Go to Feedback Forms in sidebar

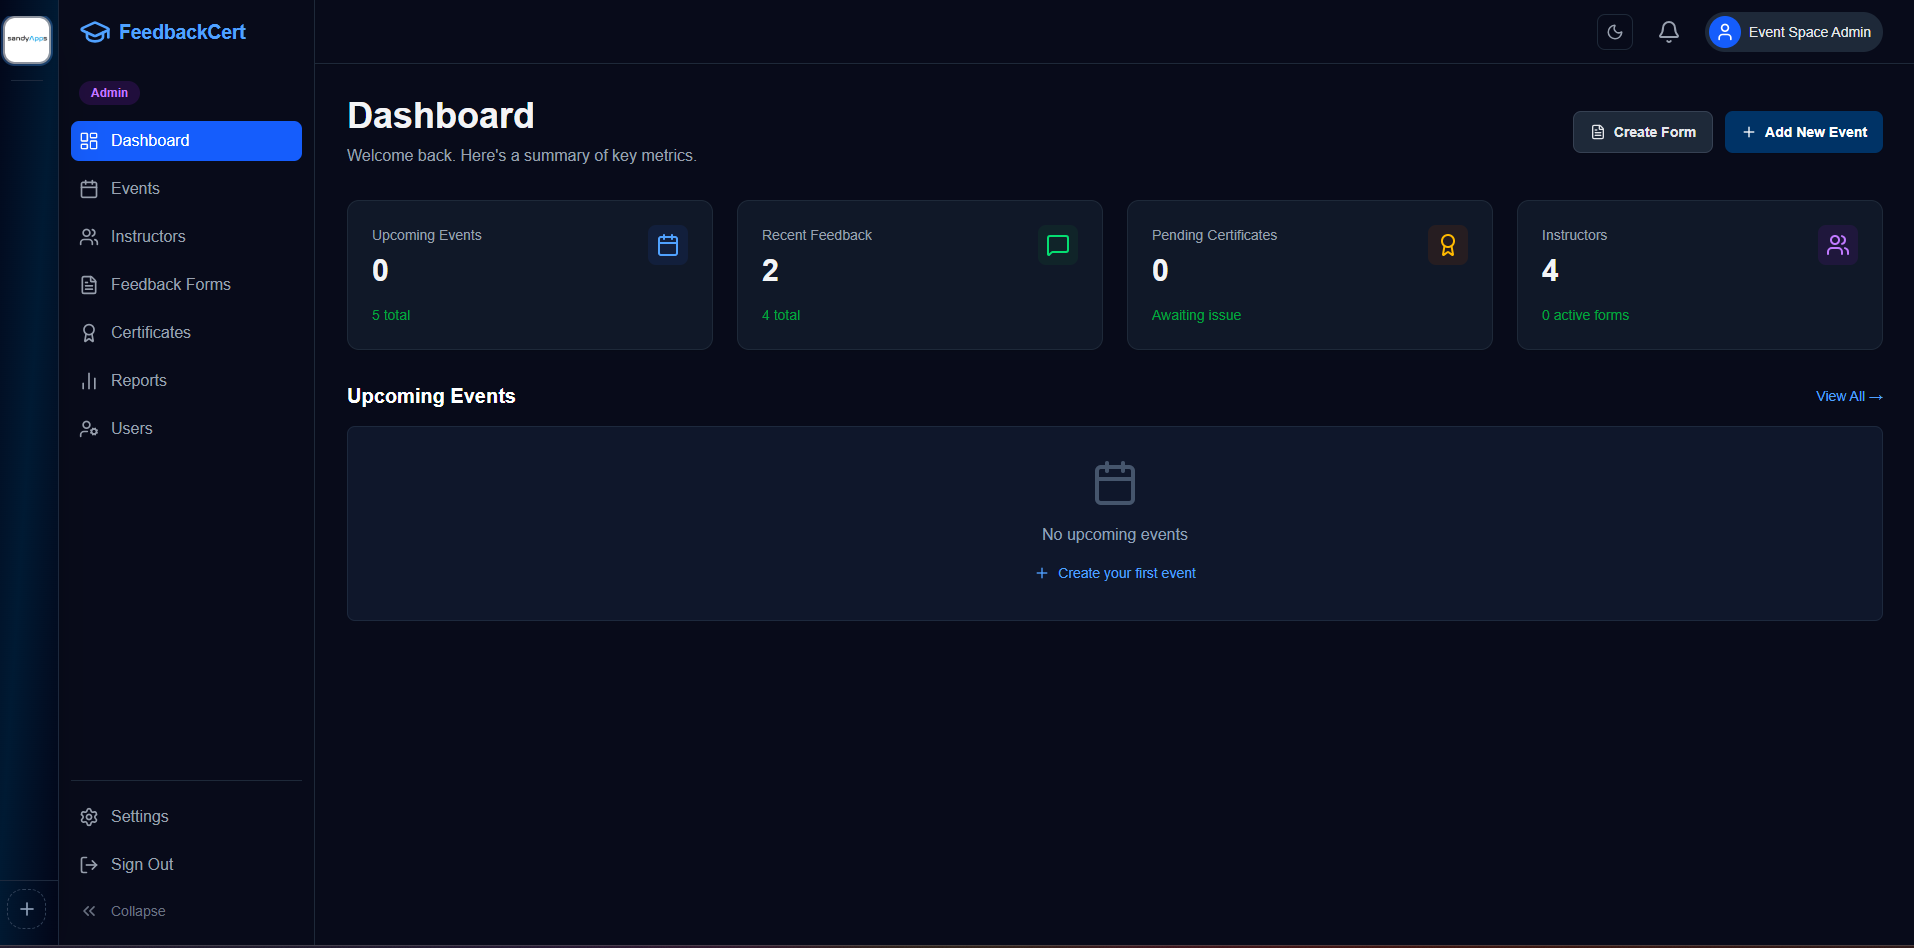[170, 285]
